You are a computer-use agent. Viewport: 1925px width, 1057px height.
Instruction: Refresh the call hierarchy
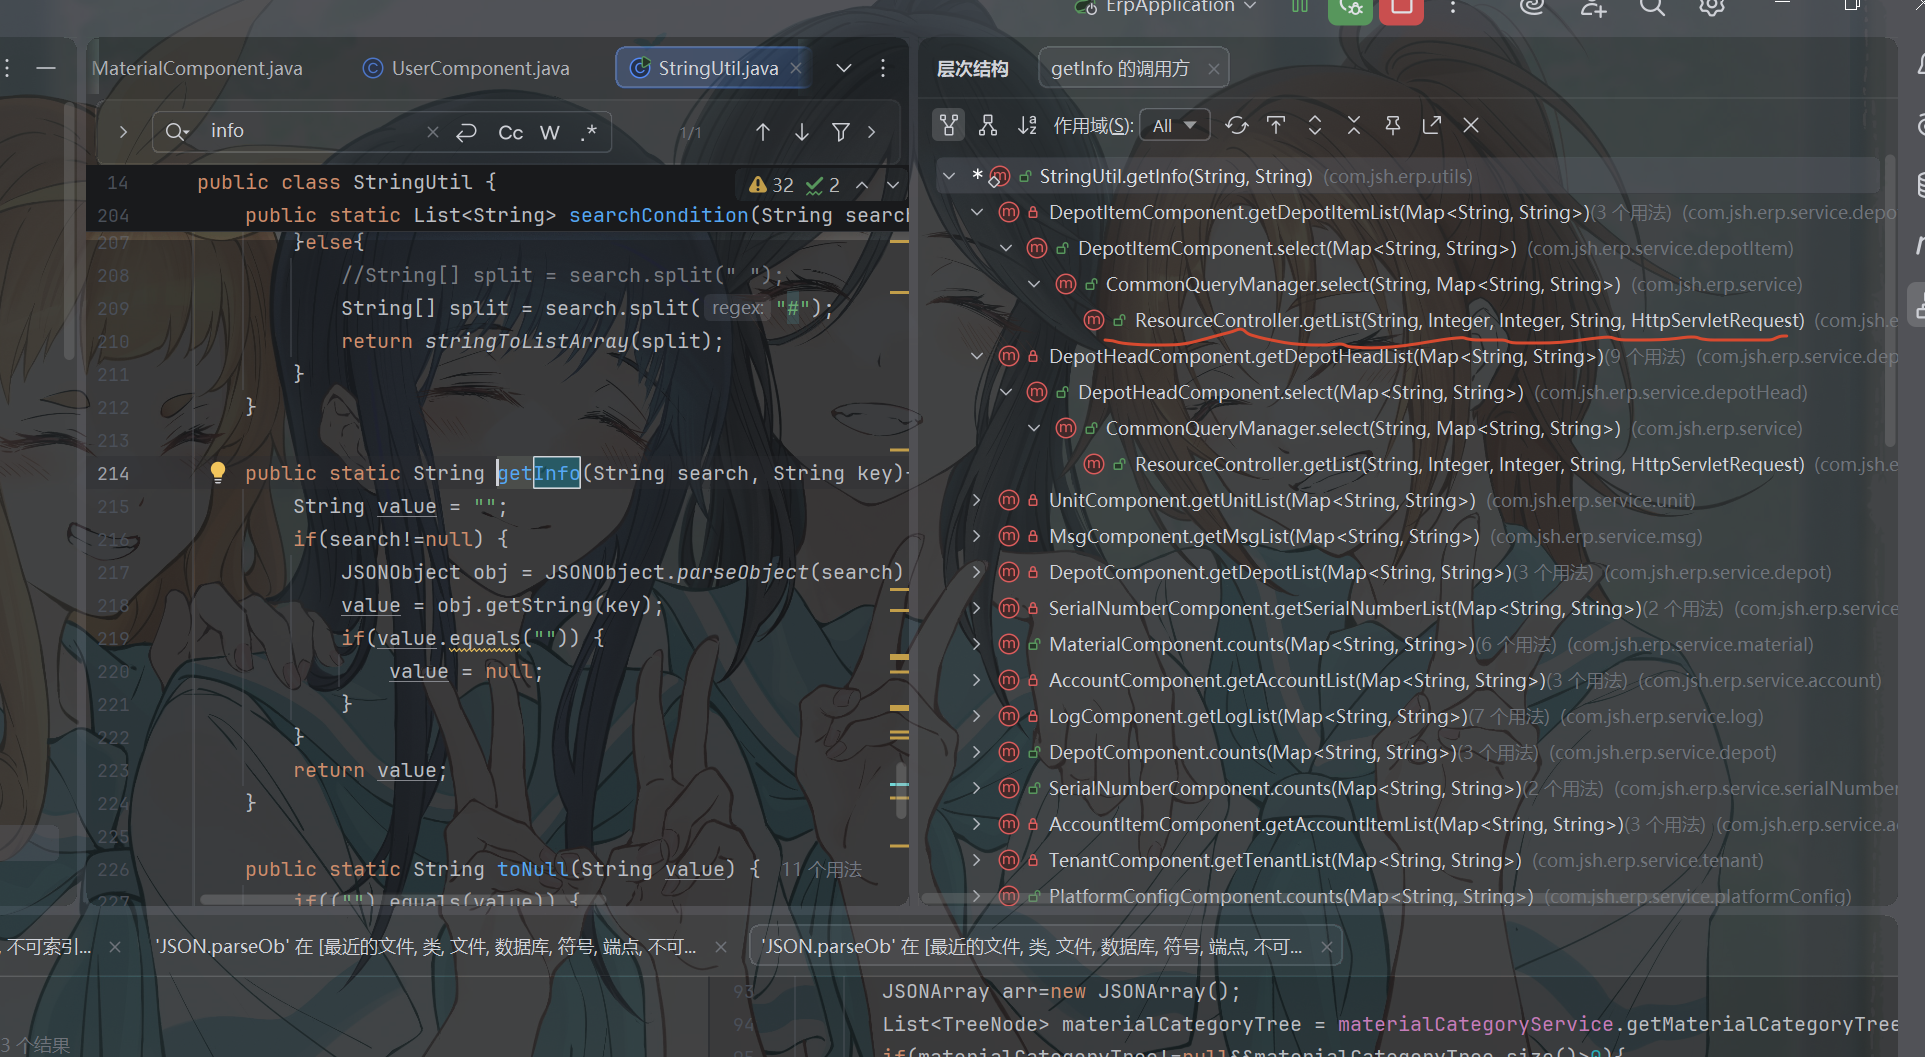pyautogui.click(x=1237, y=125)
